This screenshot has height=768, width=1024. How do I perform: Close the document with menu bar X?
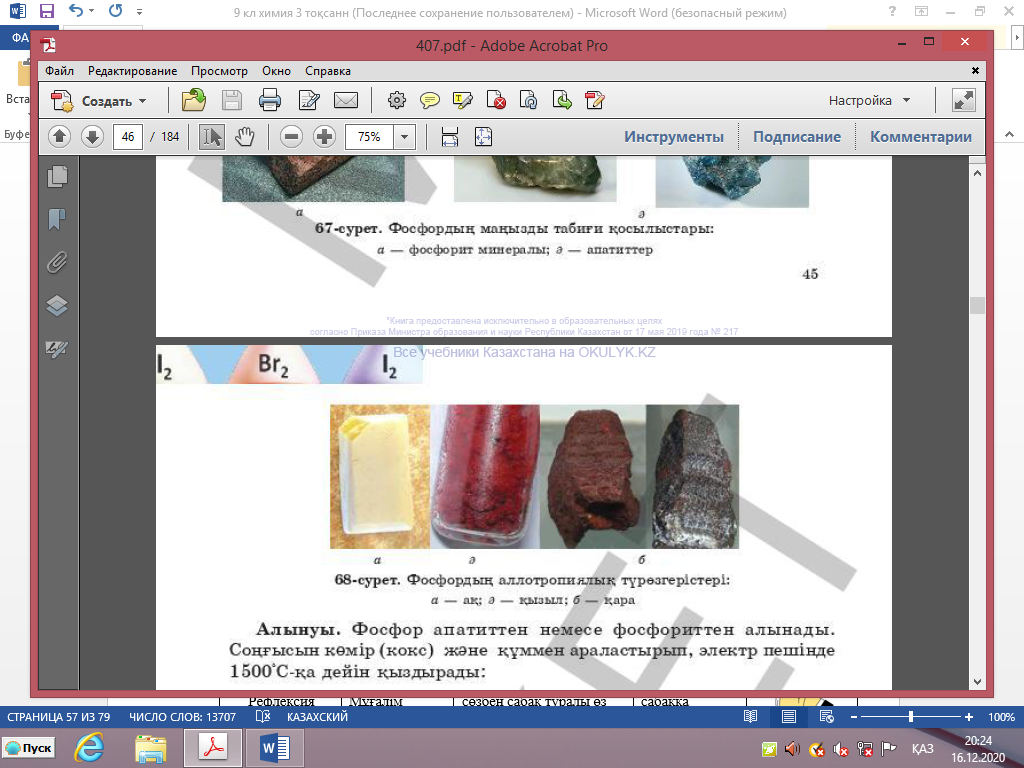pos(975,71)
